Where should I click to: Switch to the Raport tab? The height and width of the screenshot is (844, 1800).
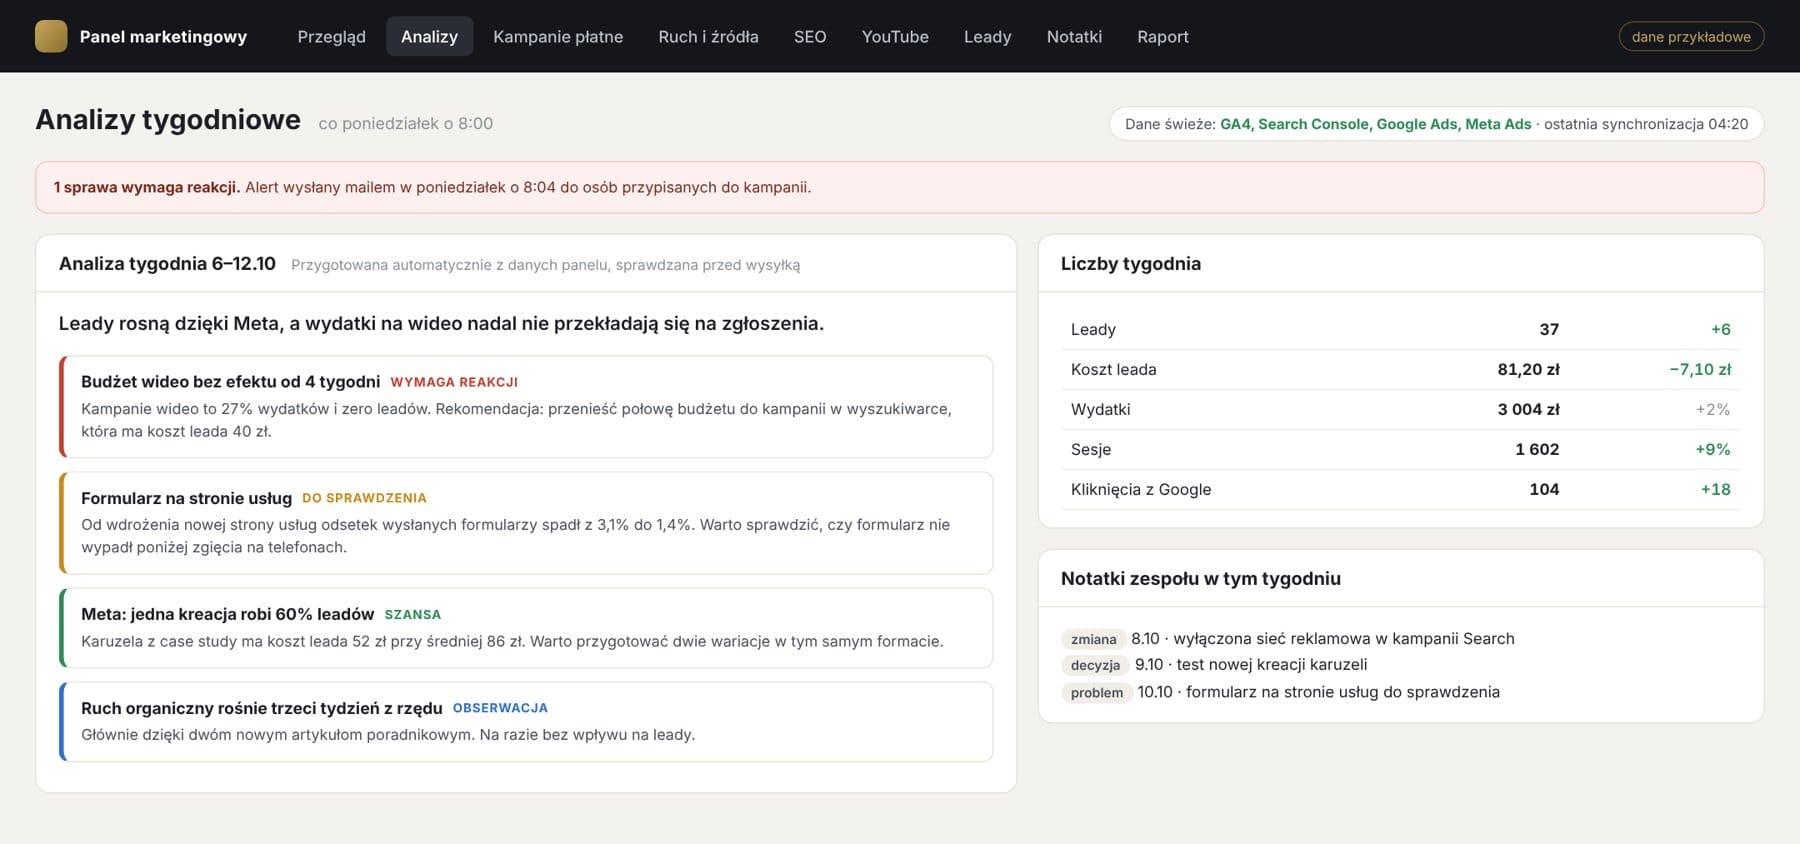1163,36
